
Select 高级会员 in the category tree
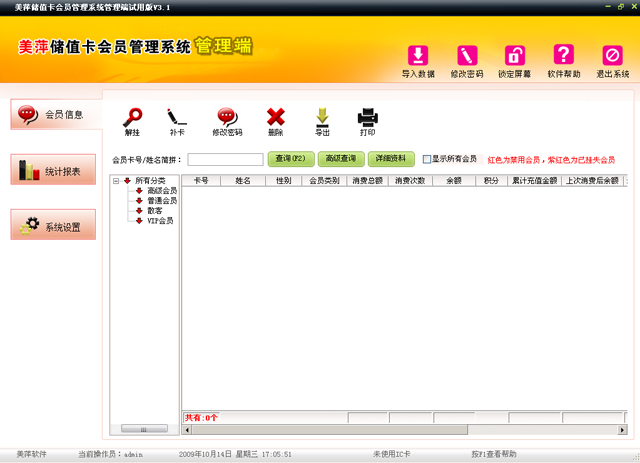(x=161, y=191)
